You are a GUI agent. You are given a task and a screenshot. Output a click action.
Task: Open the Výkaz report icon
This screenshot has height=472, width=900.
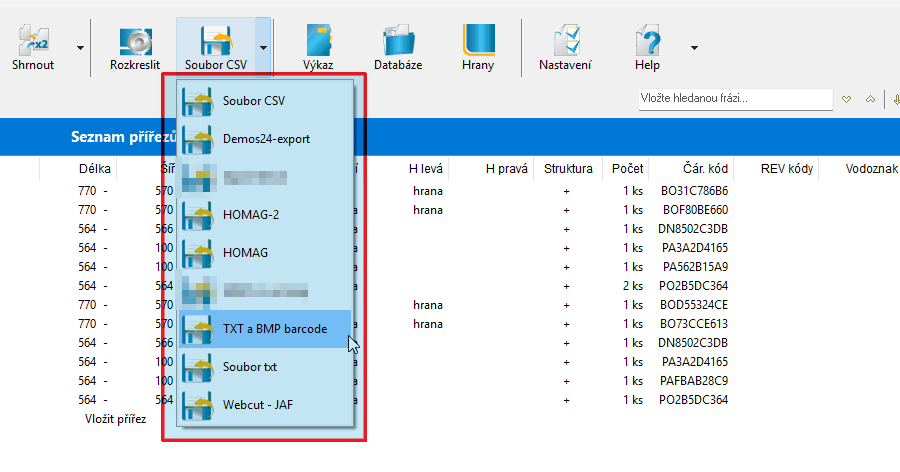(x=318, y=48)
